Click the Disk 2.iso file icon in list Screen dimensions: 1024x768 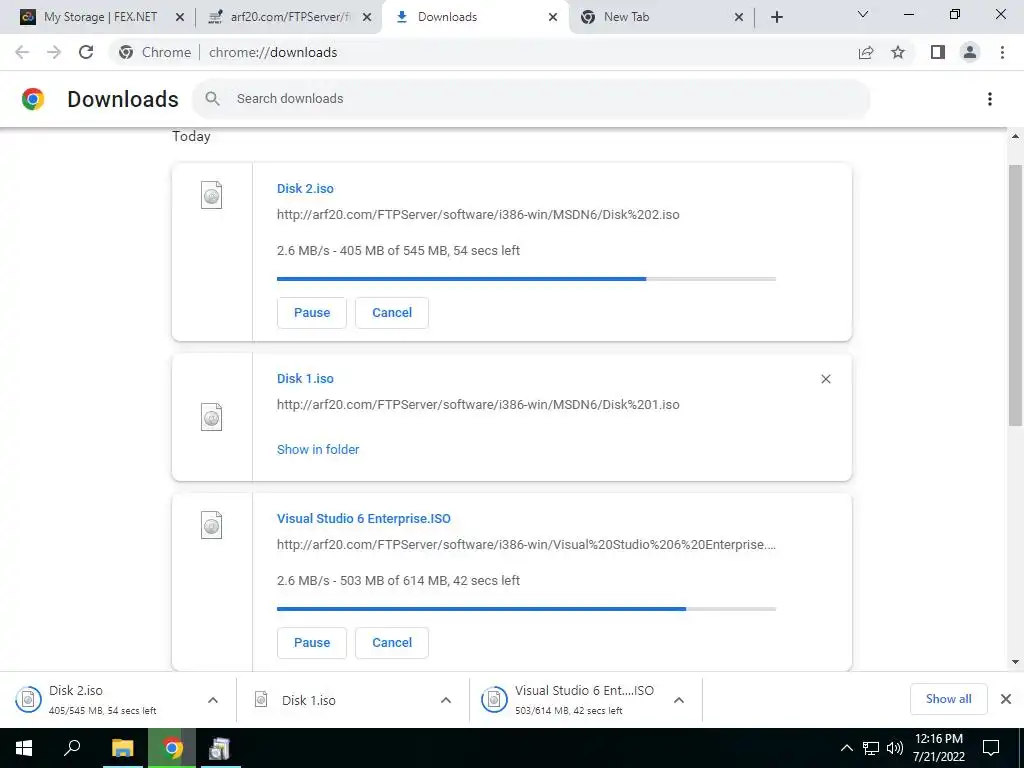click(212, 195)
